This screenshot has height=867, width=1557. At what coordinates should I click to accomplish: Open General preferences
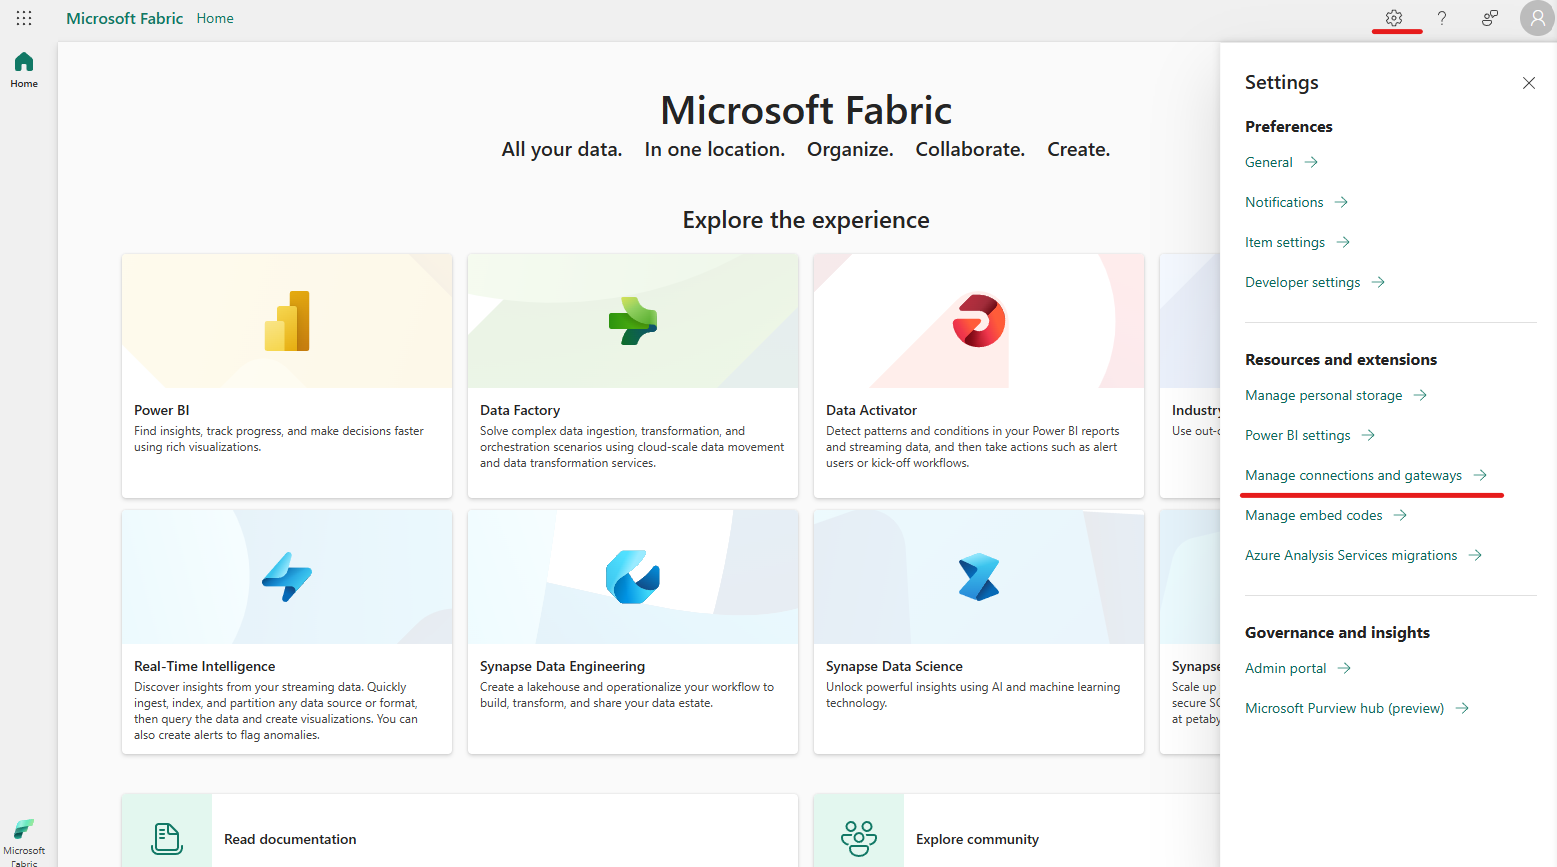click(x=1268, y=162)
